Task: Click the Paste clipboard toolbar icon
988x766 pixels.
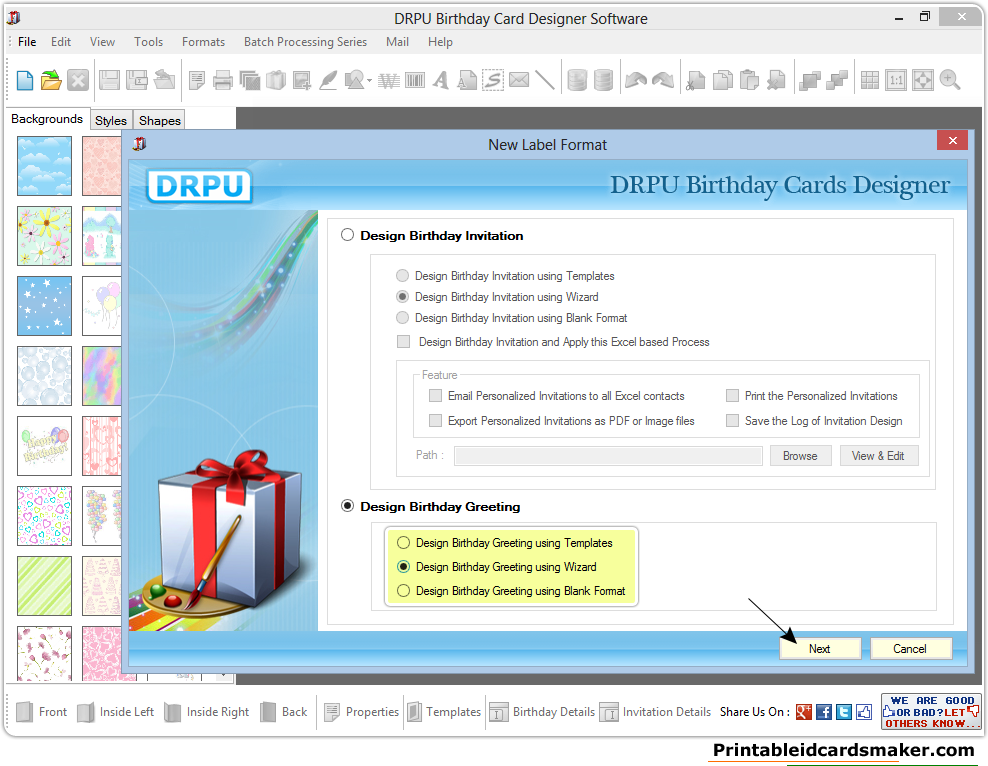Action: click(x=749, y=81)
